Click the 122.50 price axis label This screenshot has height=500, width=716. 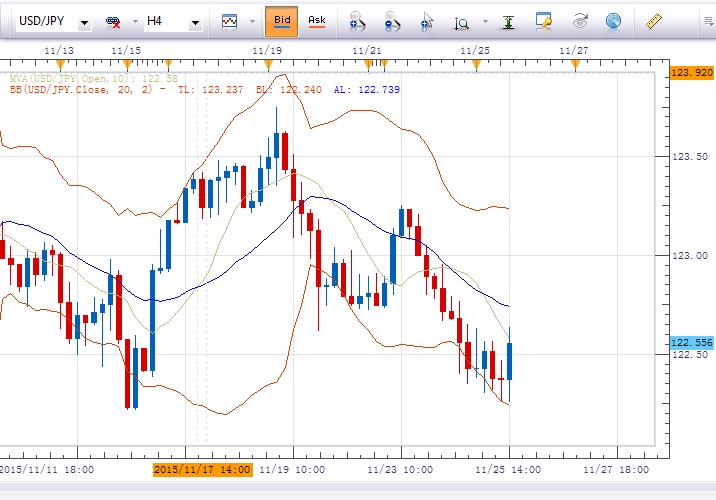(690, 355)
